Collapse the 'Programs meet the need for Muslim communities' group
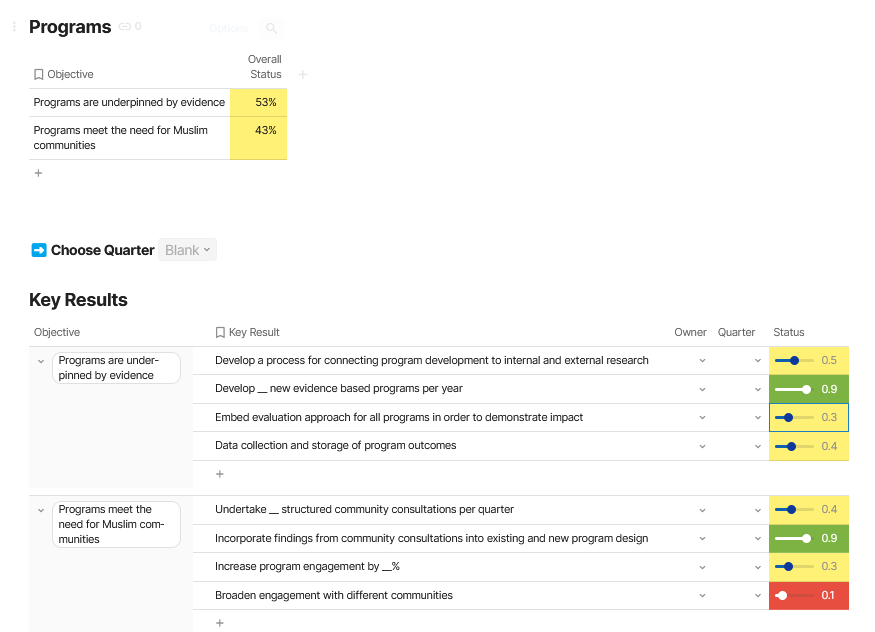The image size is (875, 632). pos(41,510)
